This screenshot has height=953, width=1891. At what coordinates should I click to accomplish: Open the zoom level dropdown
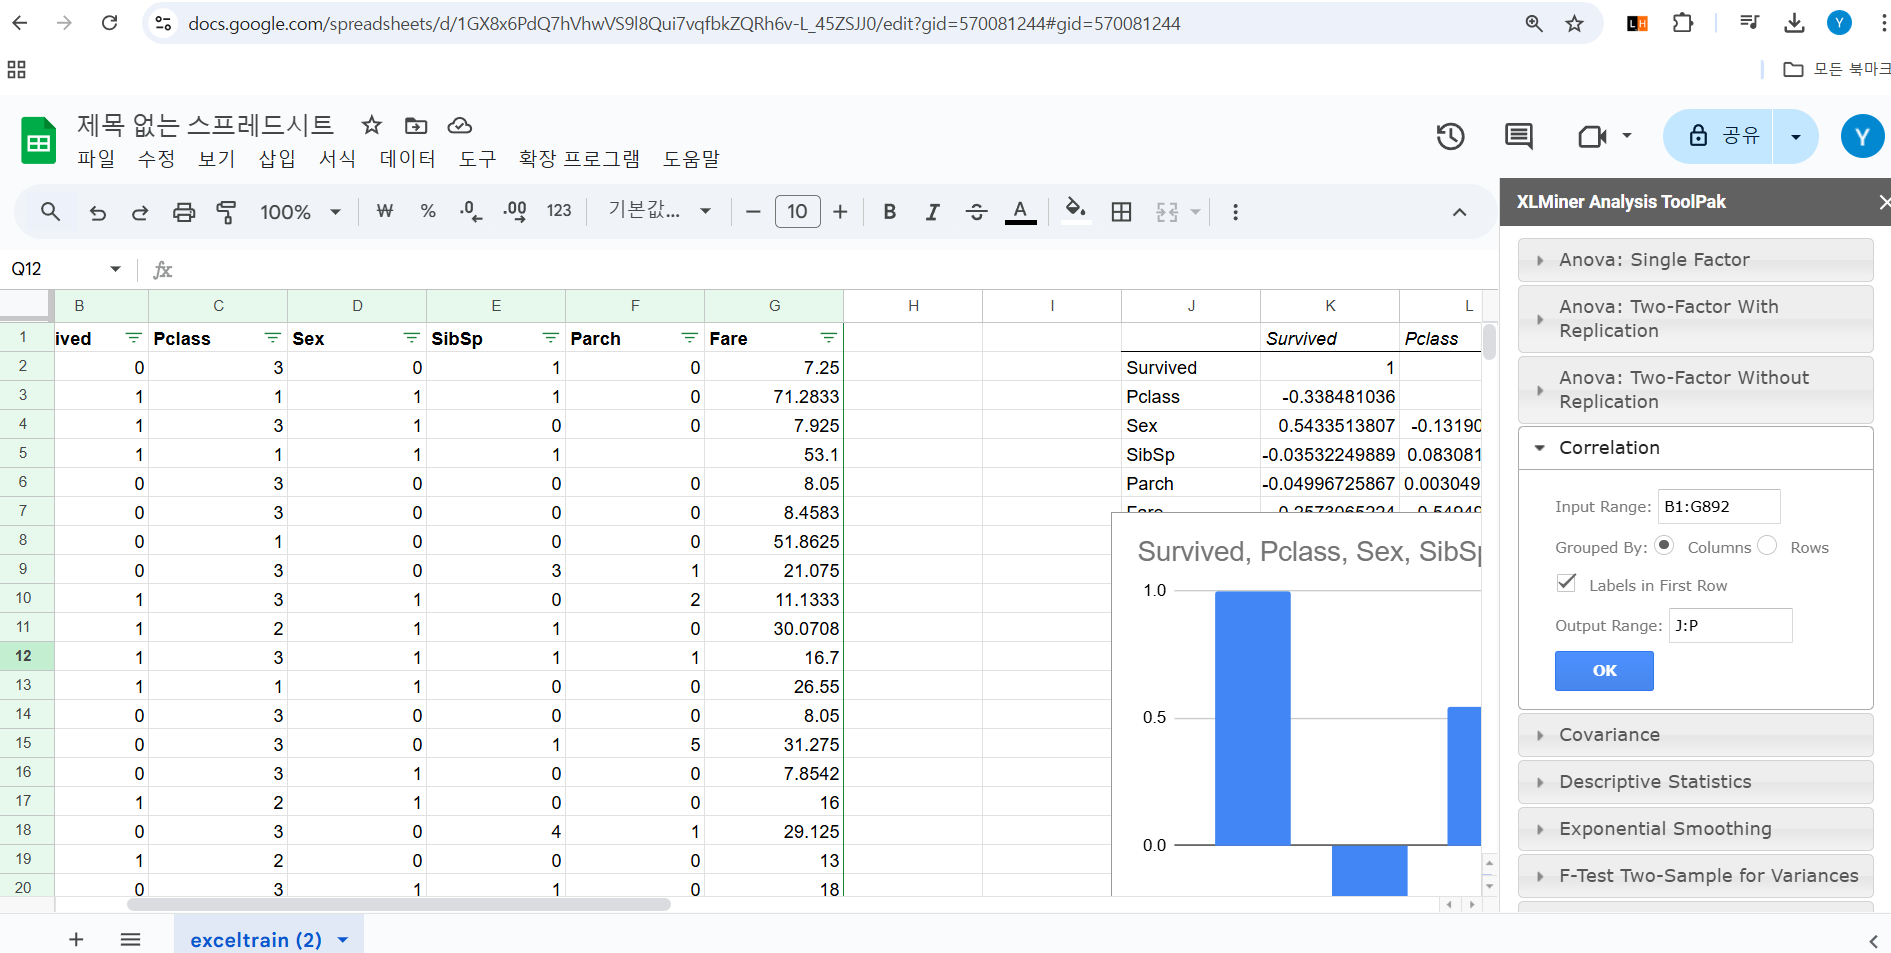[x=301, y=212]
